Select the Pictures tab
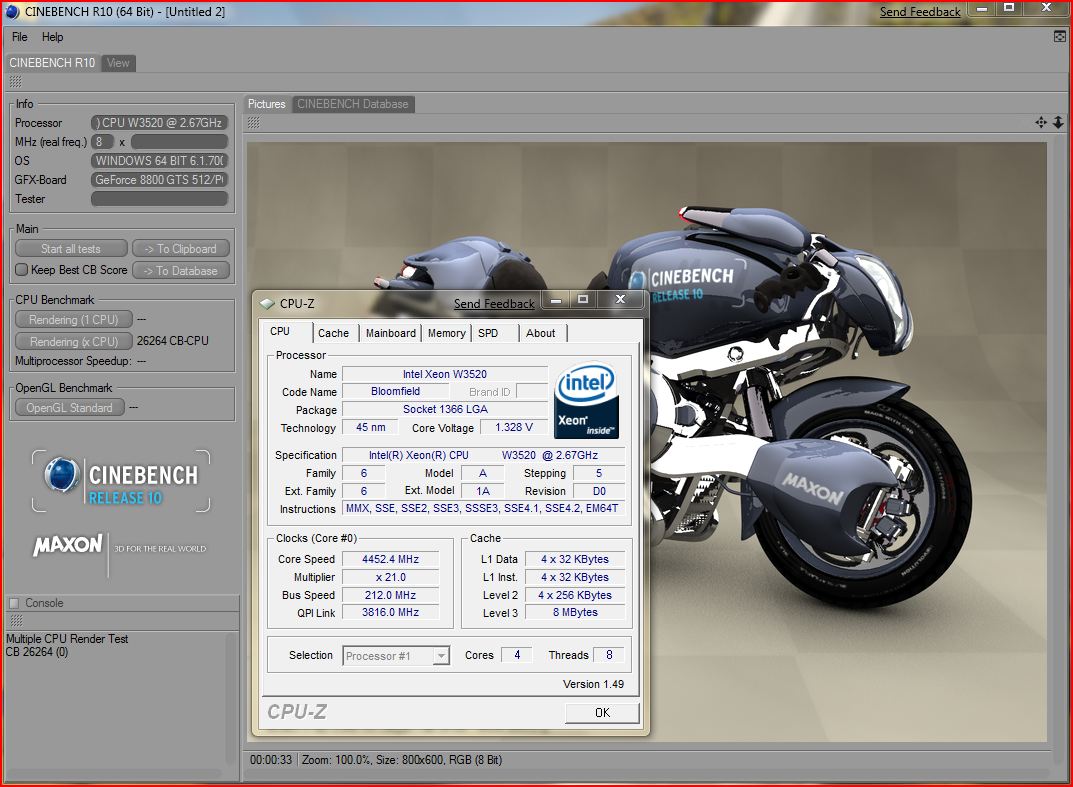 coord(266,104)
